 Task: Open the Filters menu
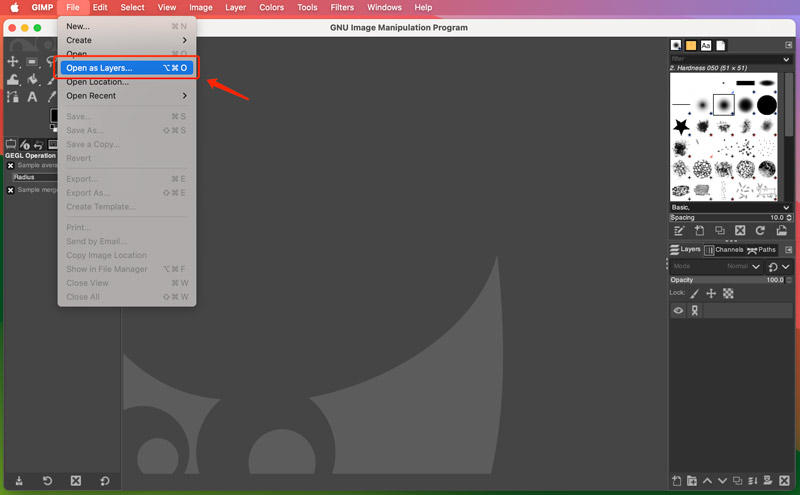342,7
